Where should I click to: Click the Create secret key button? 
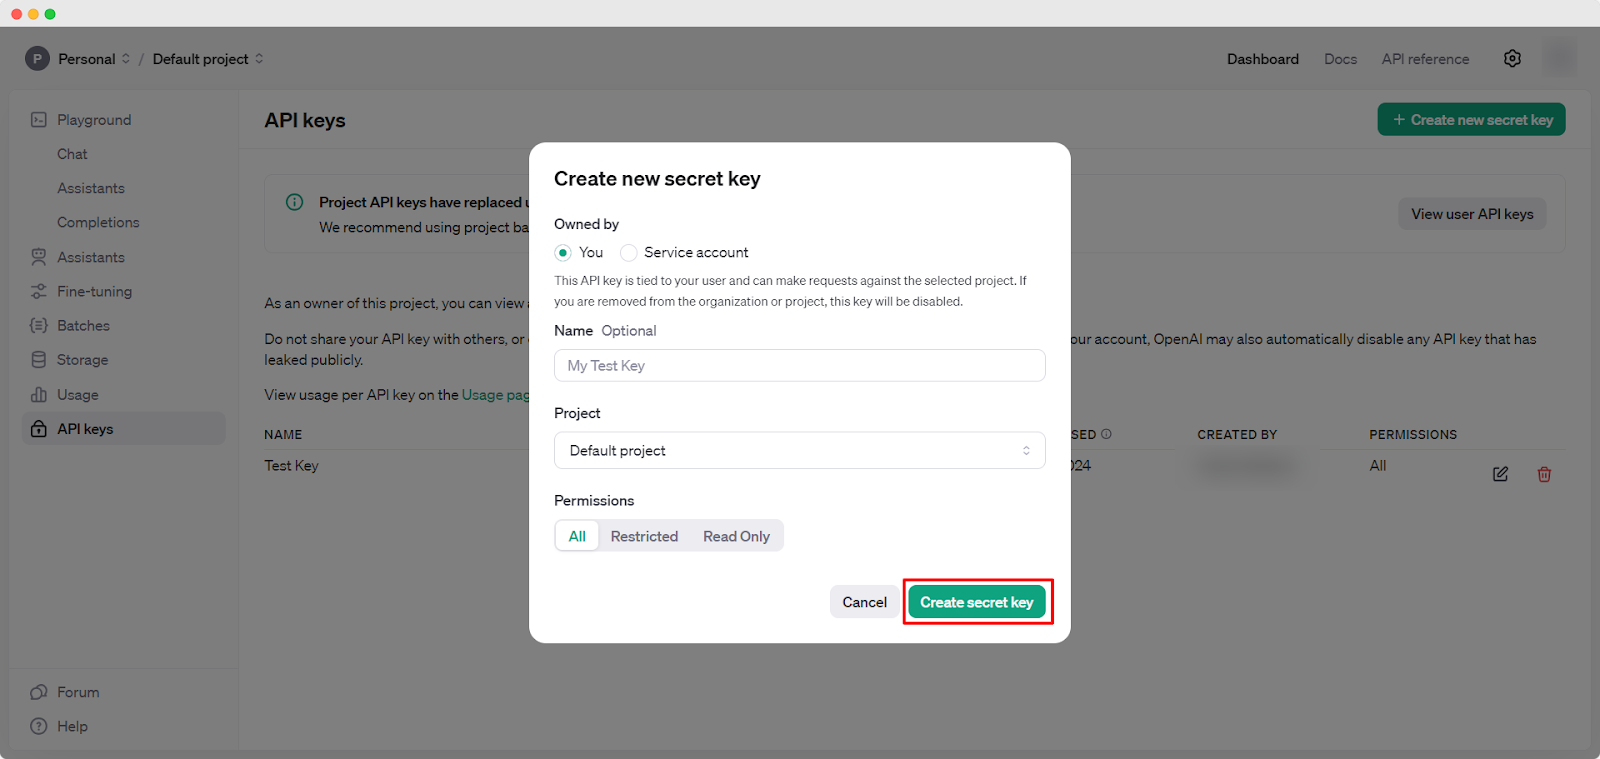977,602
